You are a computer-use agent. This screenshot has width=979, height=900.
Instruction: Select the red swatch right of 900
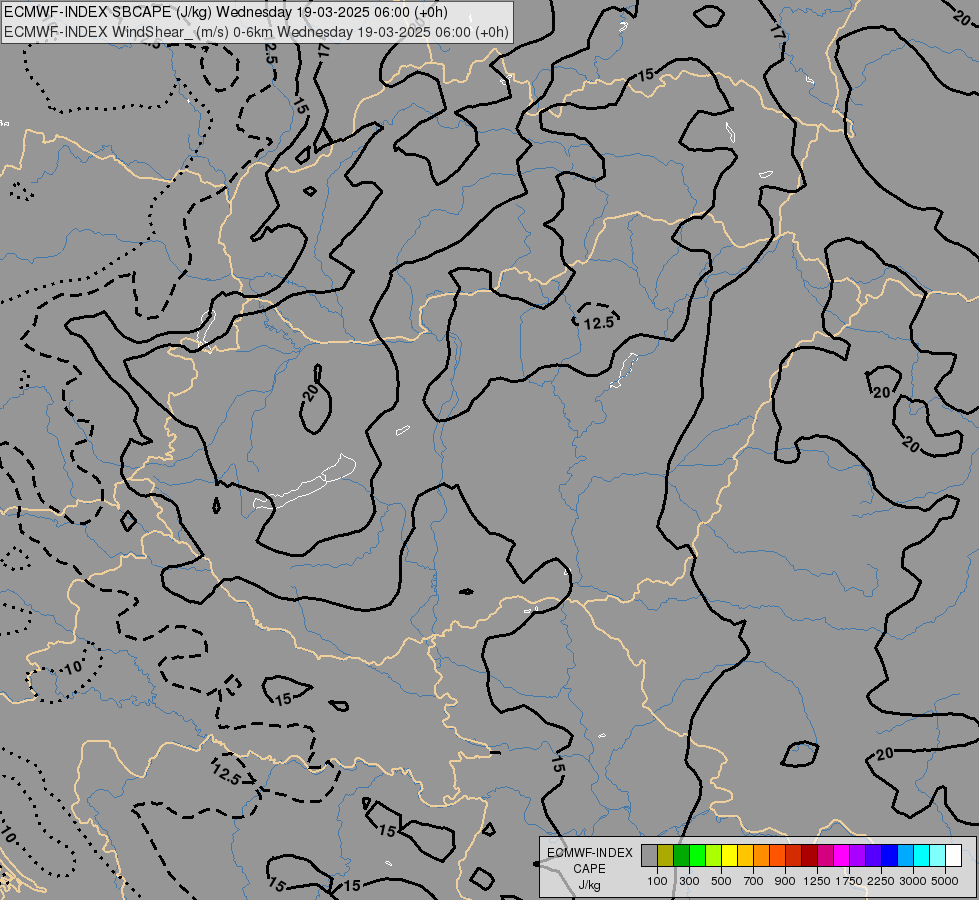pos(794,856)
